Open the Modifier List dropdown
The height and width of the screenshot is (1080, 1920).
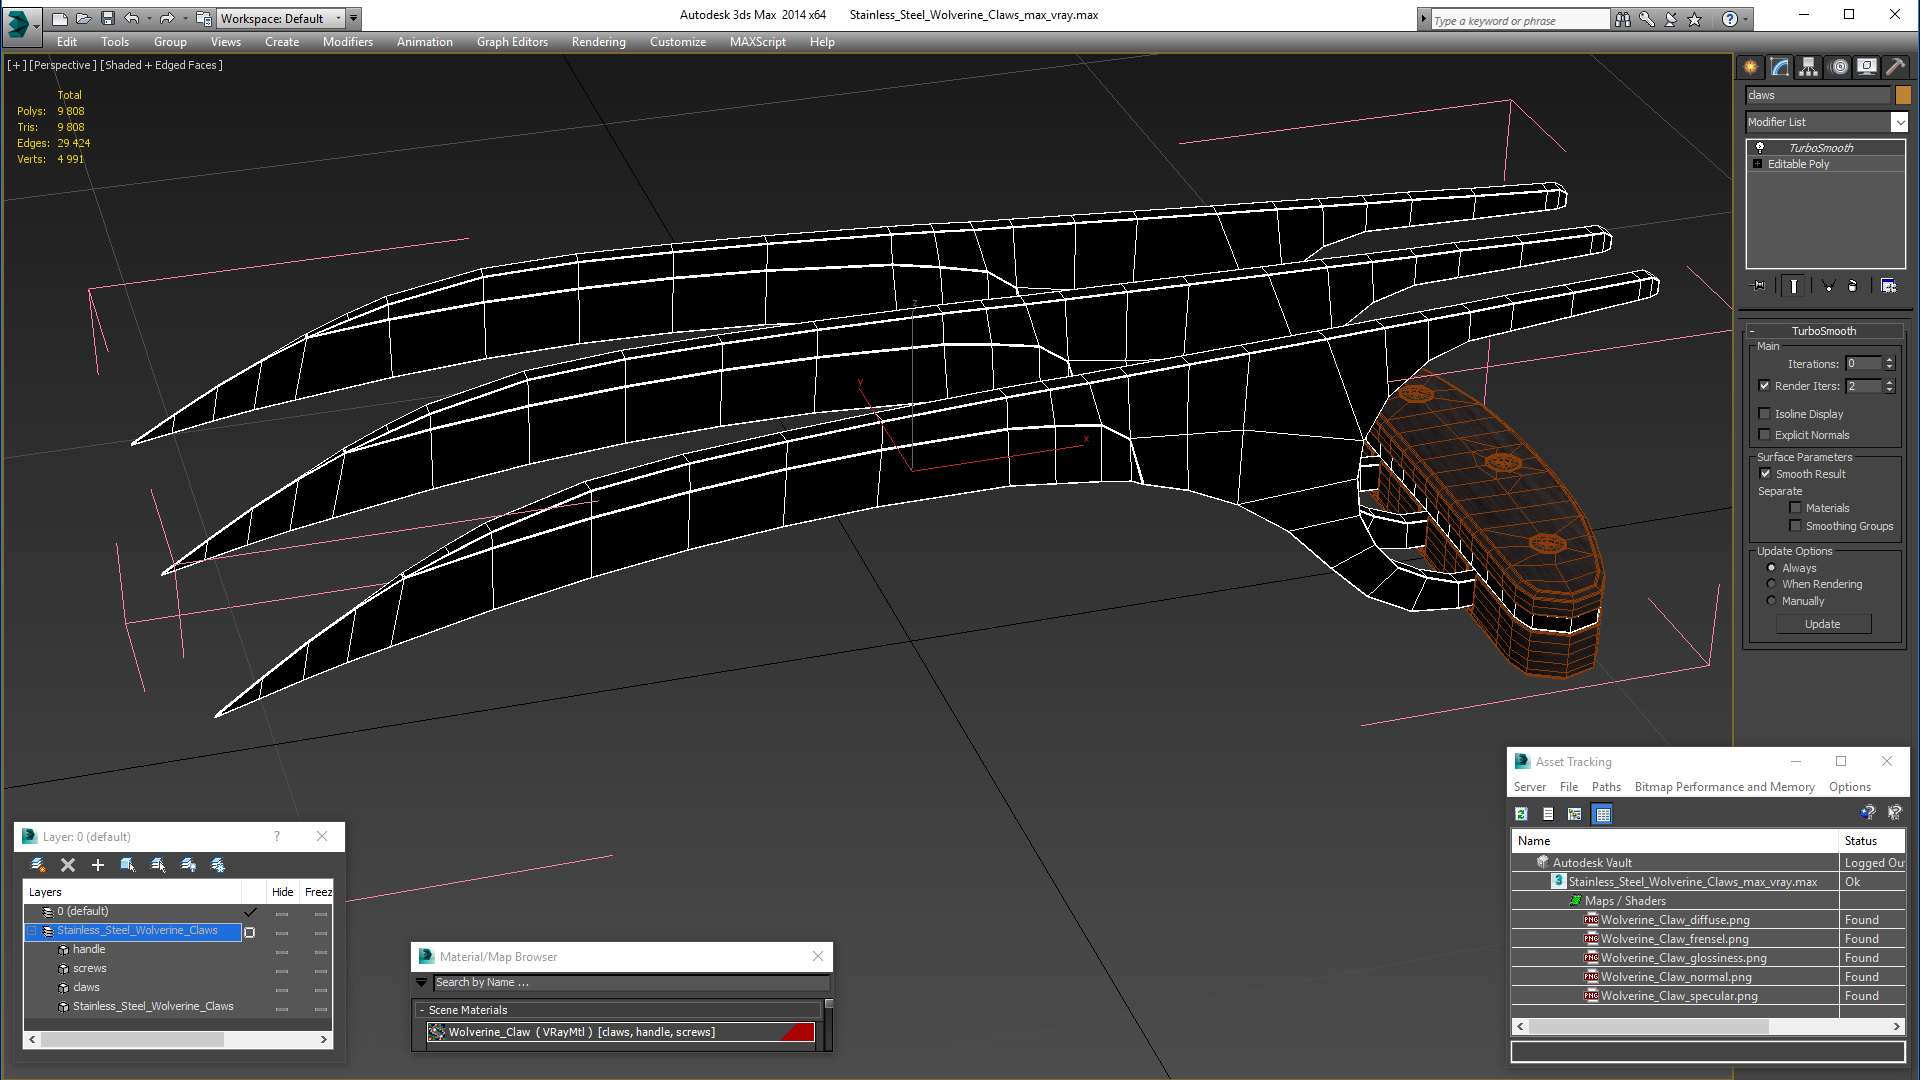(1899, 122)
